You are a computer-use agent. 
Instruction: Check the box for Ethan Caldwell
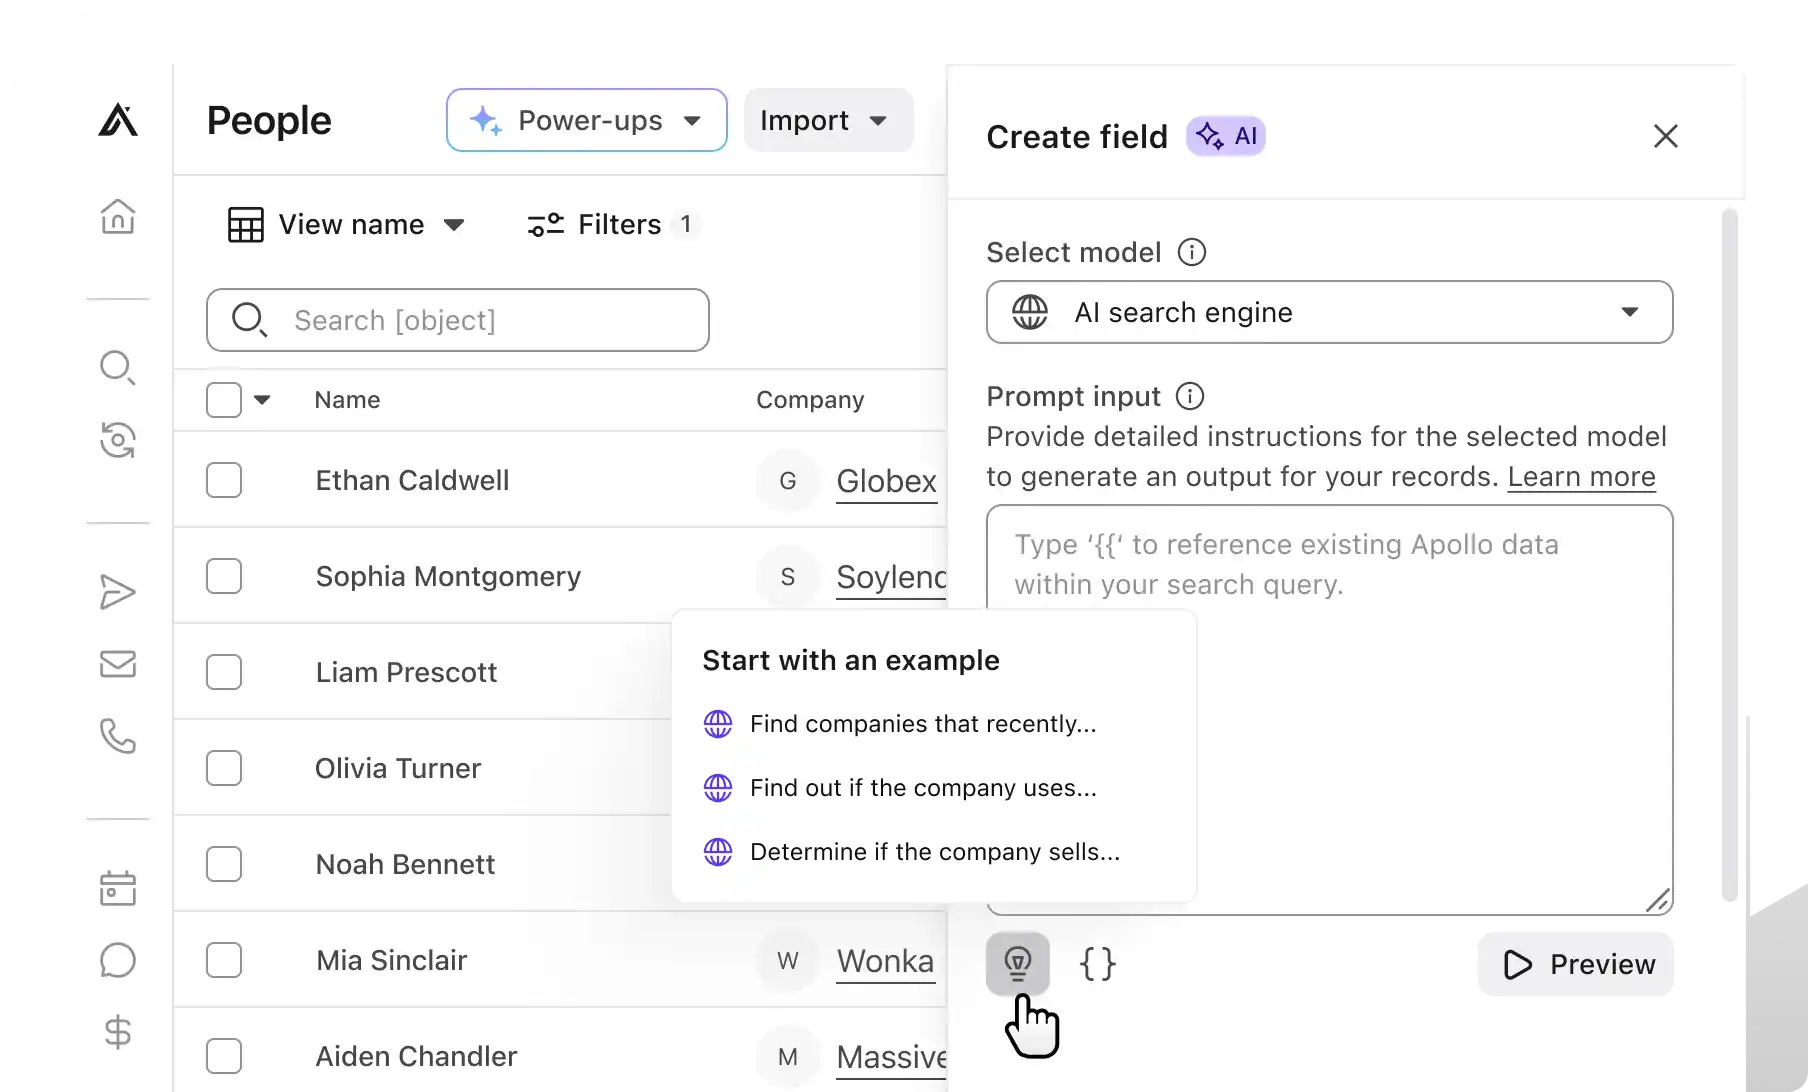tap(224, 480)
